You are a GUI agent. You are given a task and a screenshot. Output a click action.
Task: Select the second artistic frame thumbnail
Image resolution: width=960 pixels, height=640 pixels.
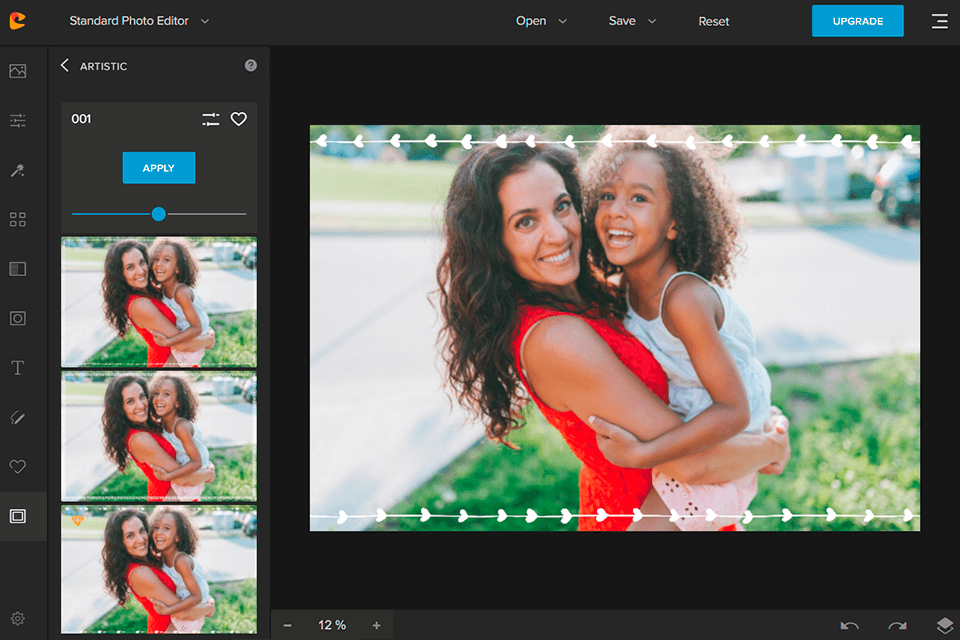click(159, 436)
